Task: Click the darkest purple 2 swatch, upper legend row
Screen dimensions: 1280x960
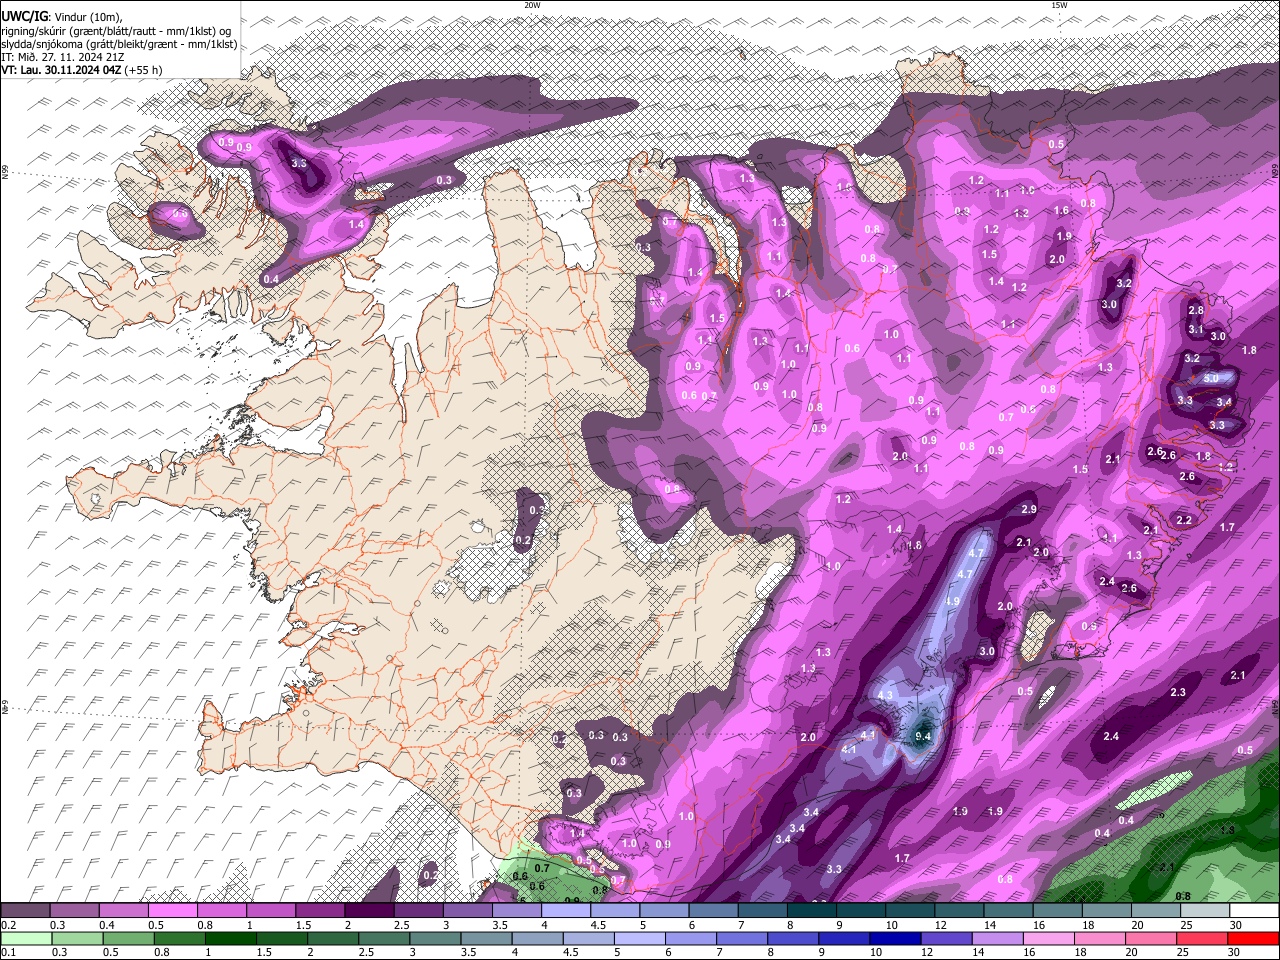Action: 368,911
